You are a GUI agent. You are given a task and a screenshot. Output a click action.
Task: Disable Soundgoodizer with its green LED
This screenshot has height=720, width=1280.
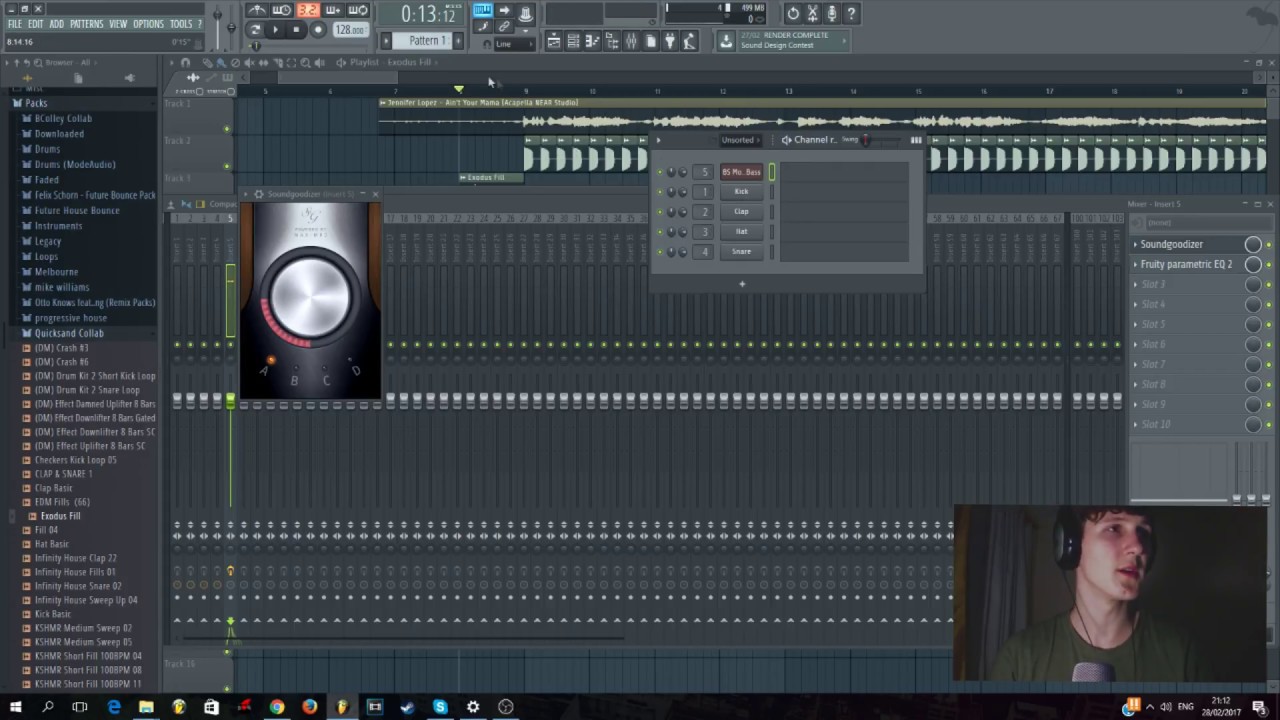1269,244
